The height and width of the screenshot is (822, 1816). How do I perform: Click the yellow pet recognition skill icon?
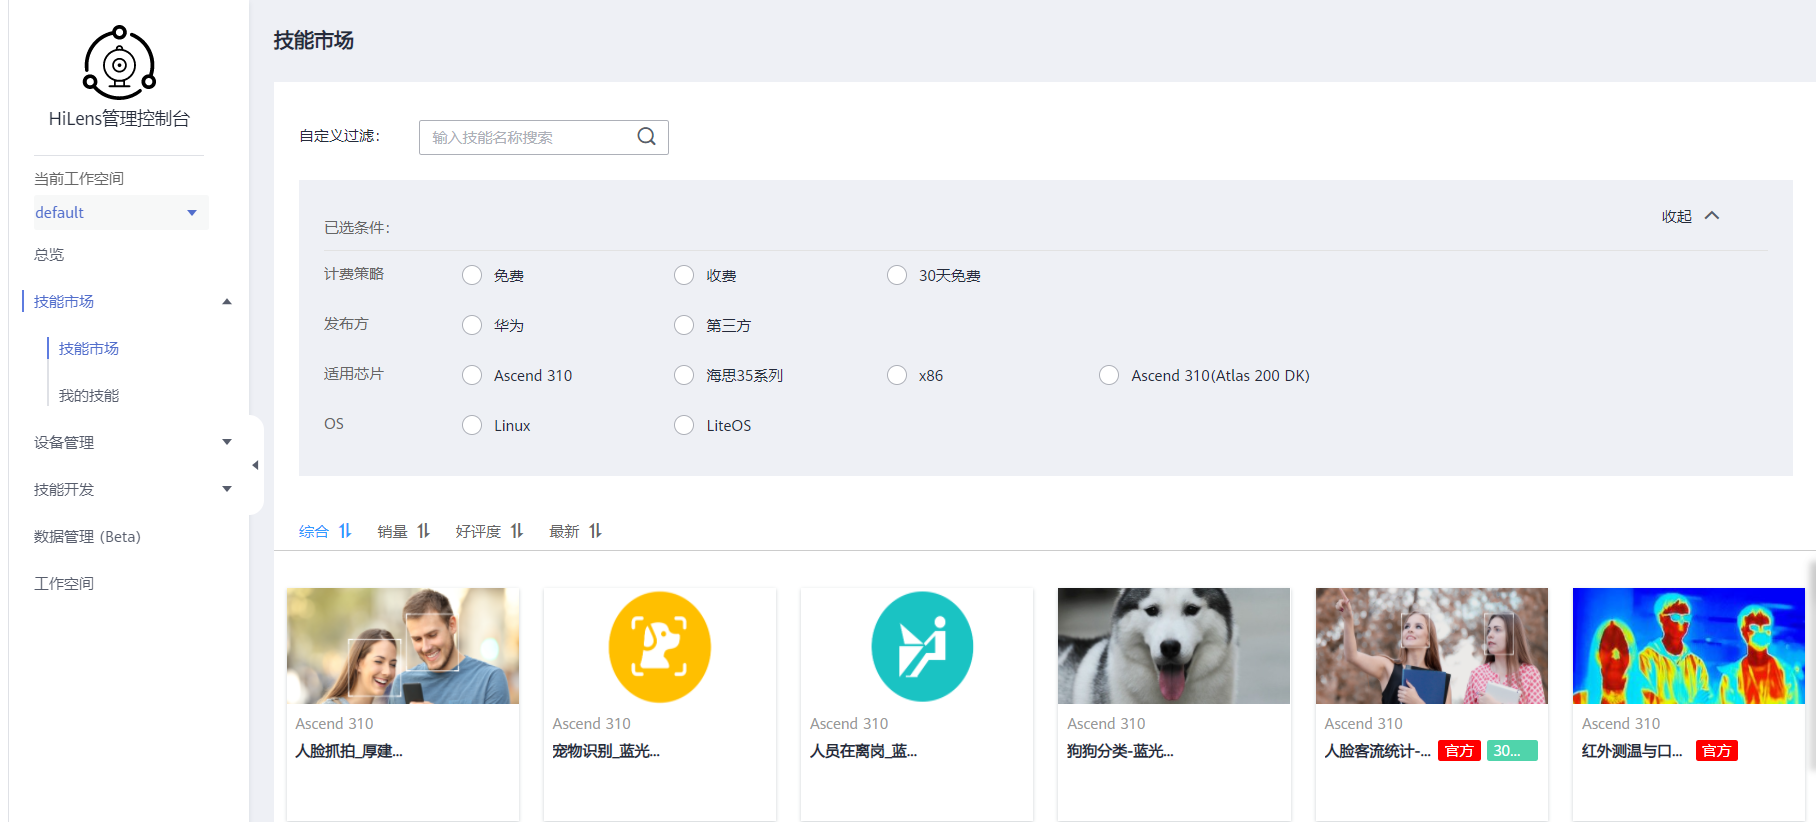(x=660, y=647)
